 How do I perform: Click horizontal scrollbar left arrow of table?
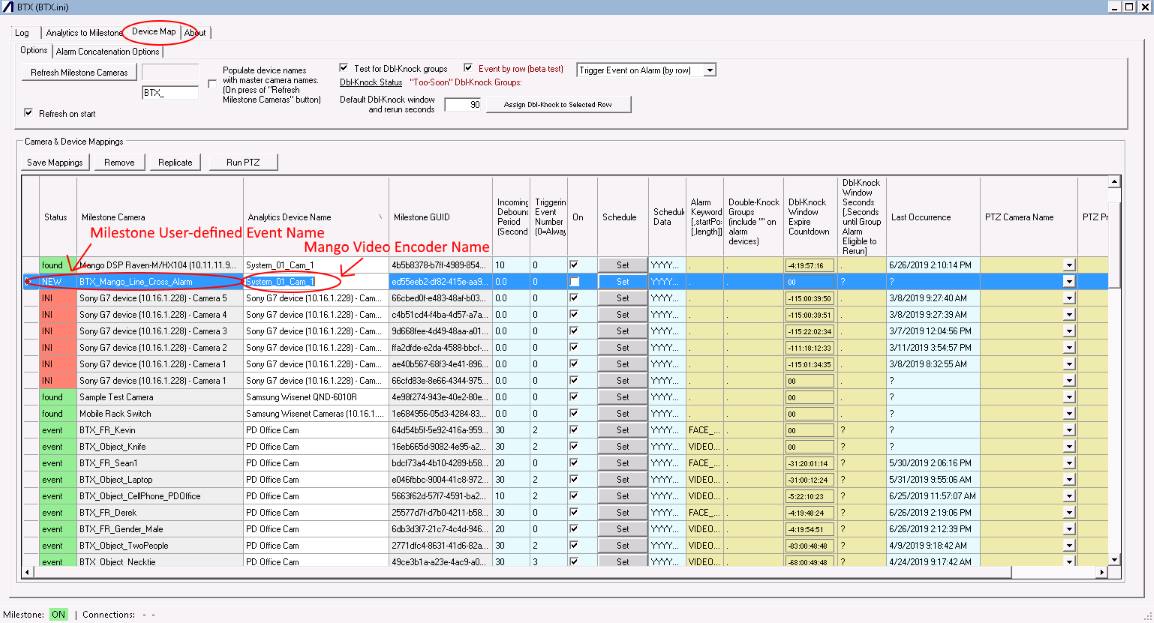[28, 572]
